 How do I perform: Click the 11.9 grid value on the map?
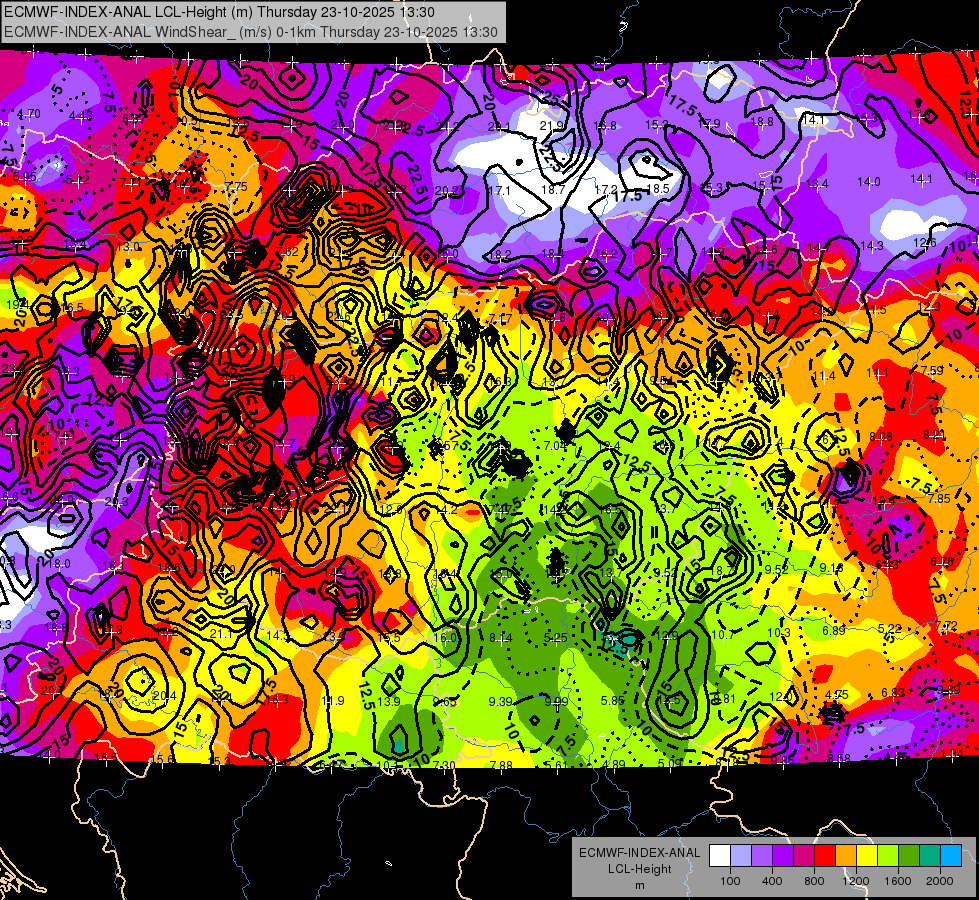point(333,701)
